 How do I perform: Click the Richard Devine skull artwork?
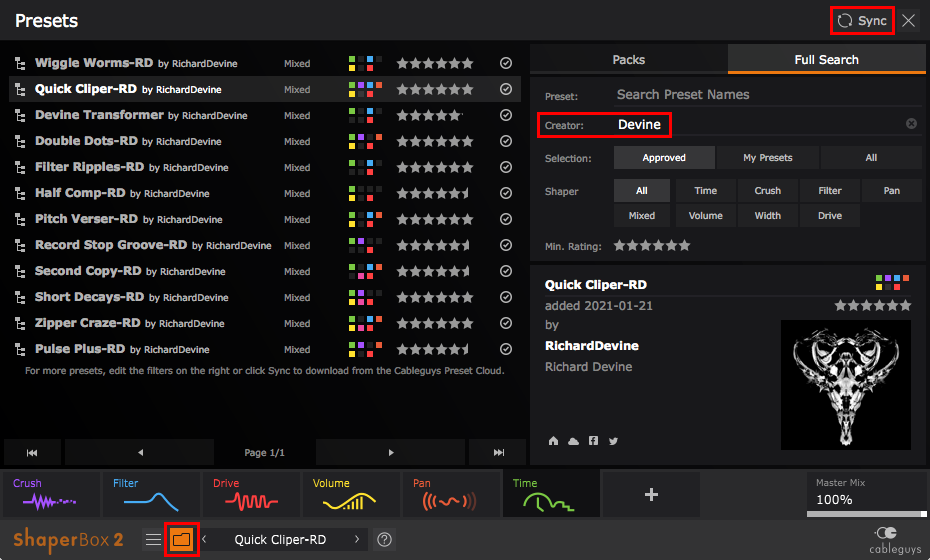pos(846,385)
